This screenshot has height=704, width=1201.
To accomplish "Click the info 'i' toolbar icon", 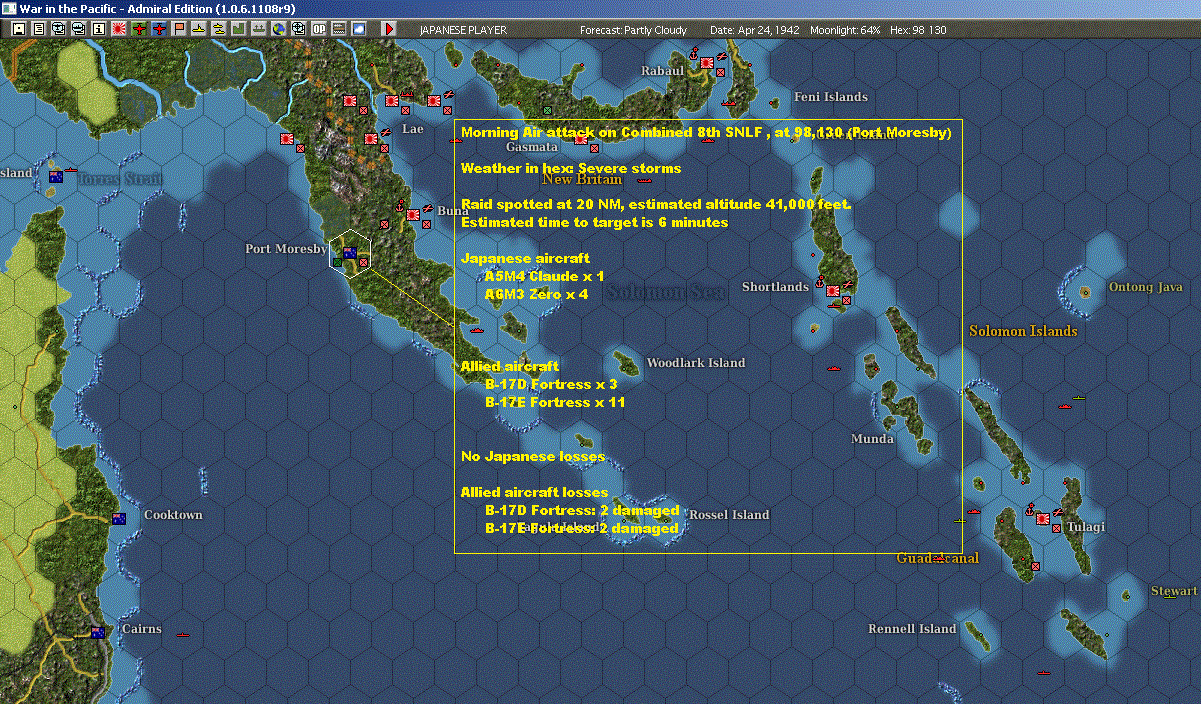I will click(x=98, y=29).
